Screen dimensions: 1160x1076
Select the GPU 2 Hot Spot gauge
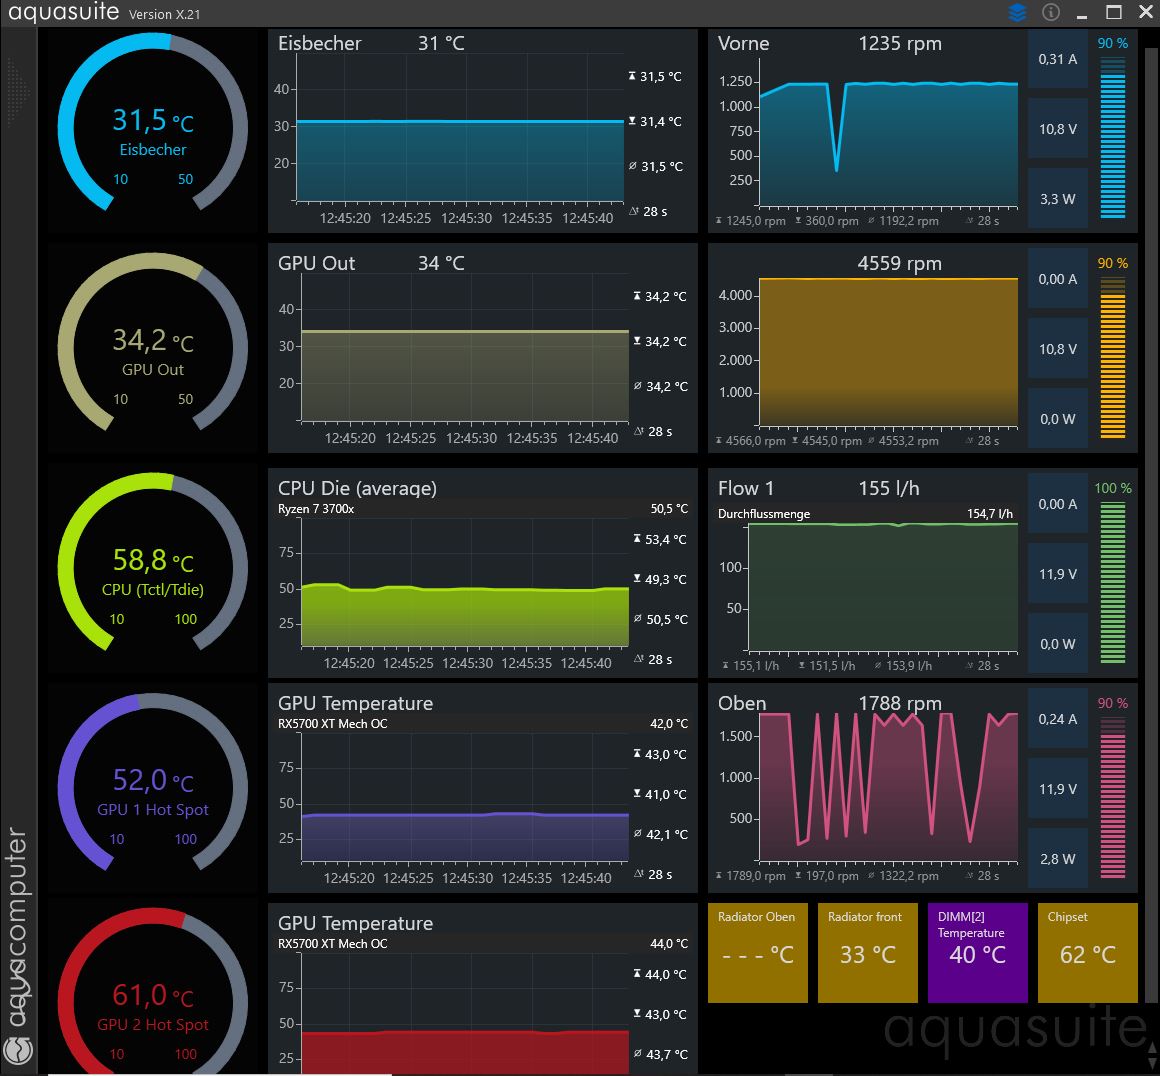(x=152, y=992)
